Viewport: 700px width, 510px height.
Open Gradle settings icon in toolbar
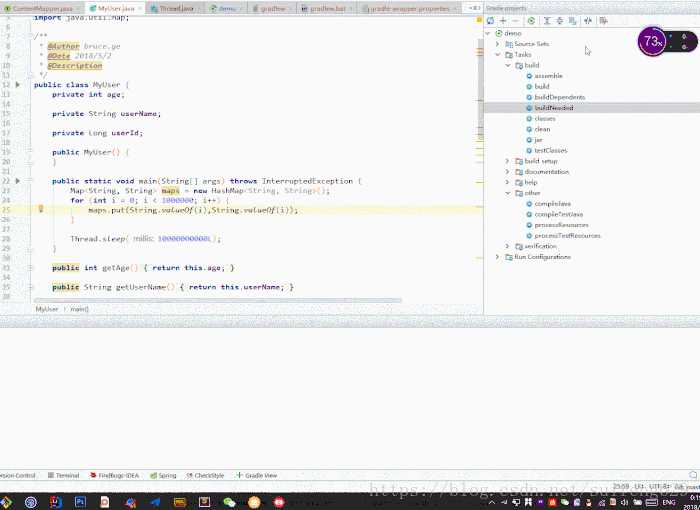pyautogui.click(x=604, y=21)
